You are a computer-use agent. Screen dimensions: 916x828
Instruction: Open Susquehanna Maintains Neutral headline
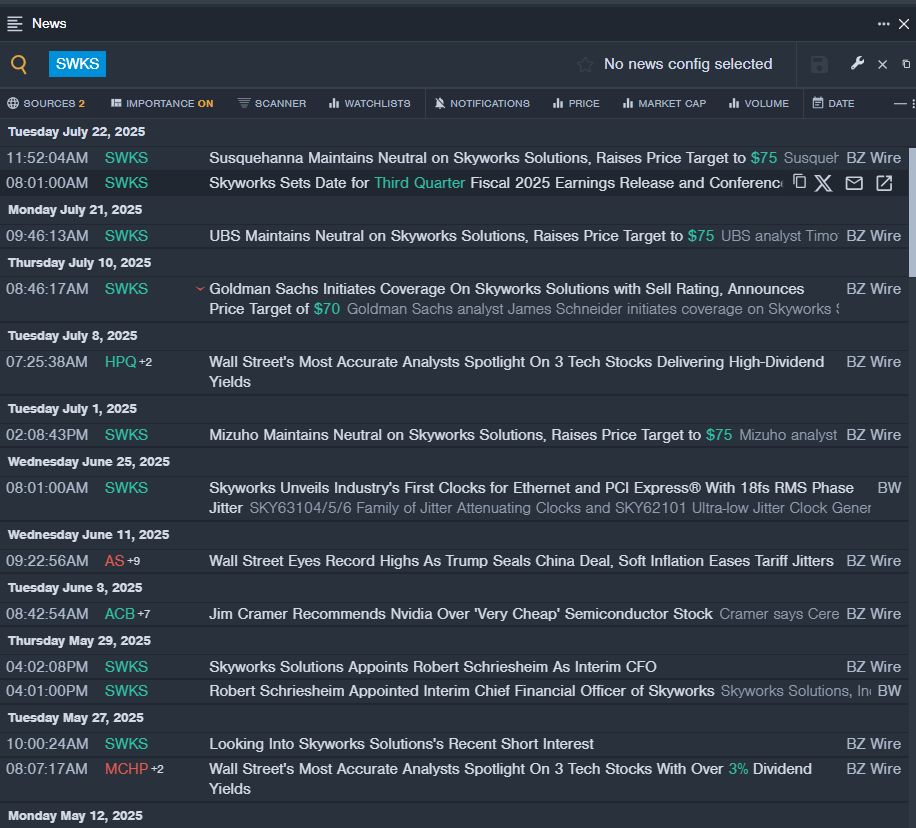[493, 158]
